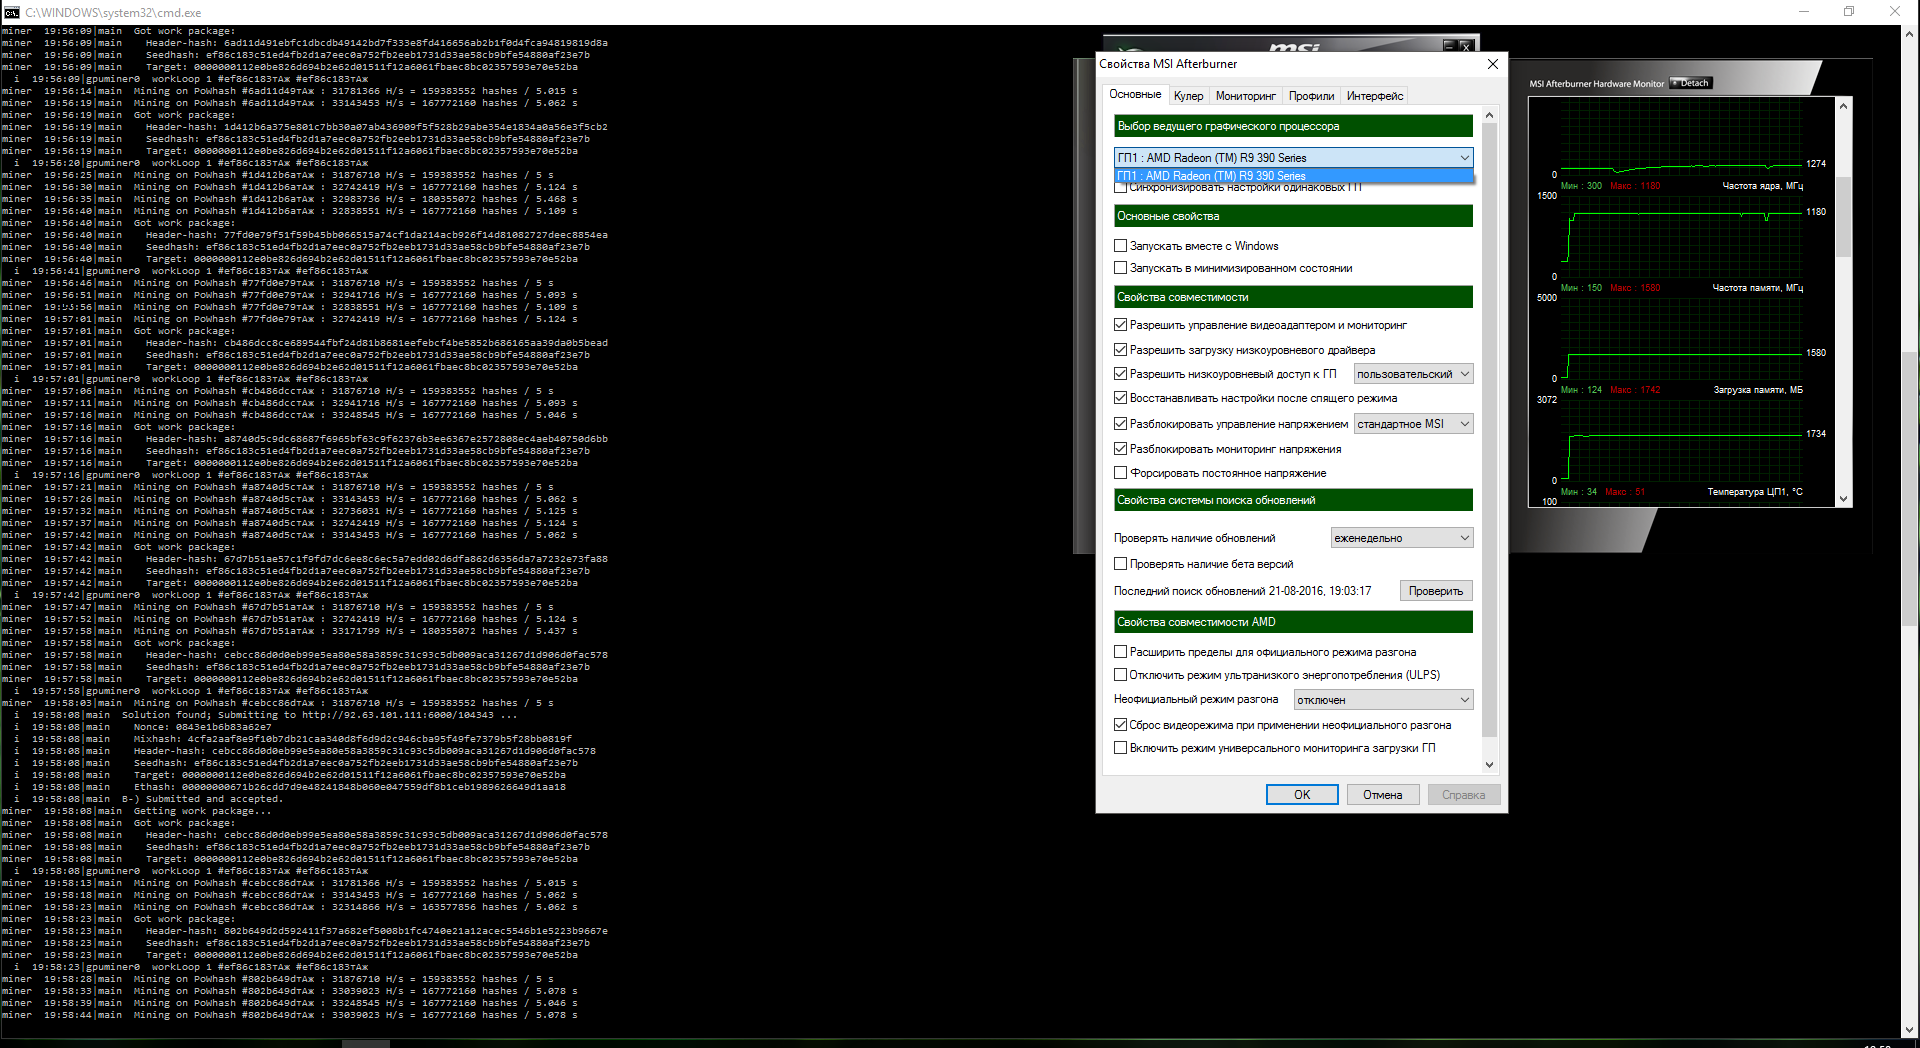Open the 'стандартное MSI' voltage control dropdown

[x=1413, y=424]
